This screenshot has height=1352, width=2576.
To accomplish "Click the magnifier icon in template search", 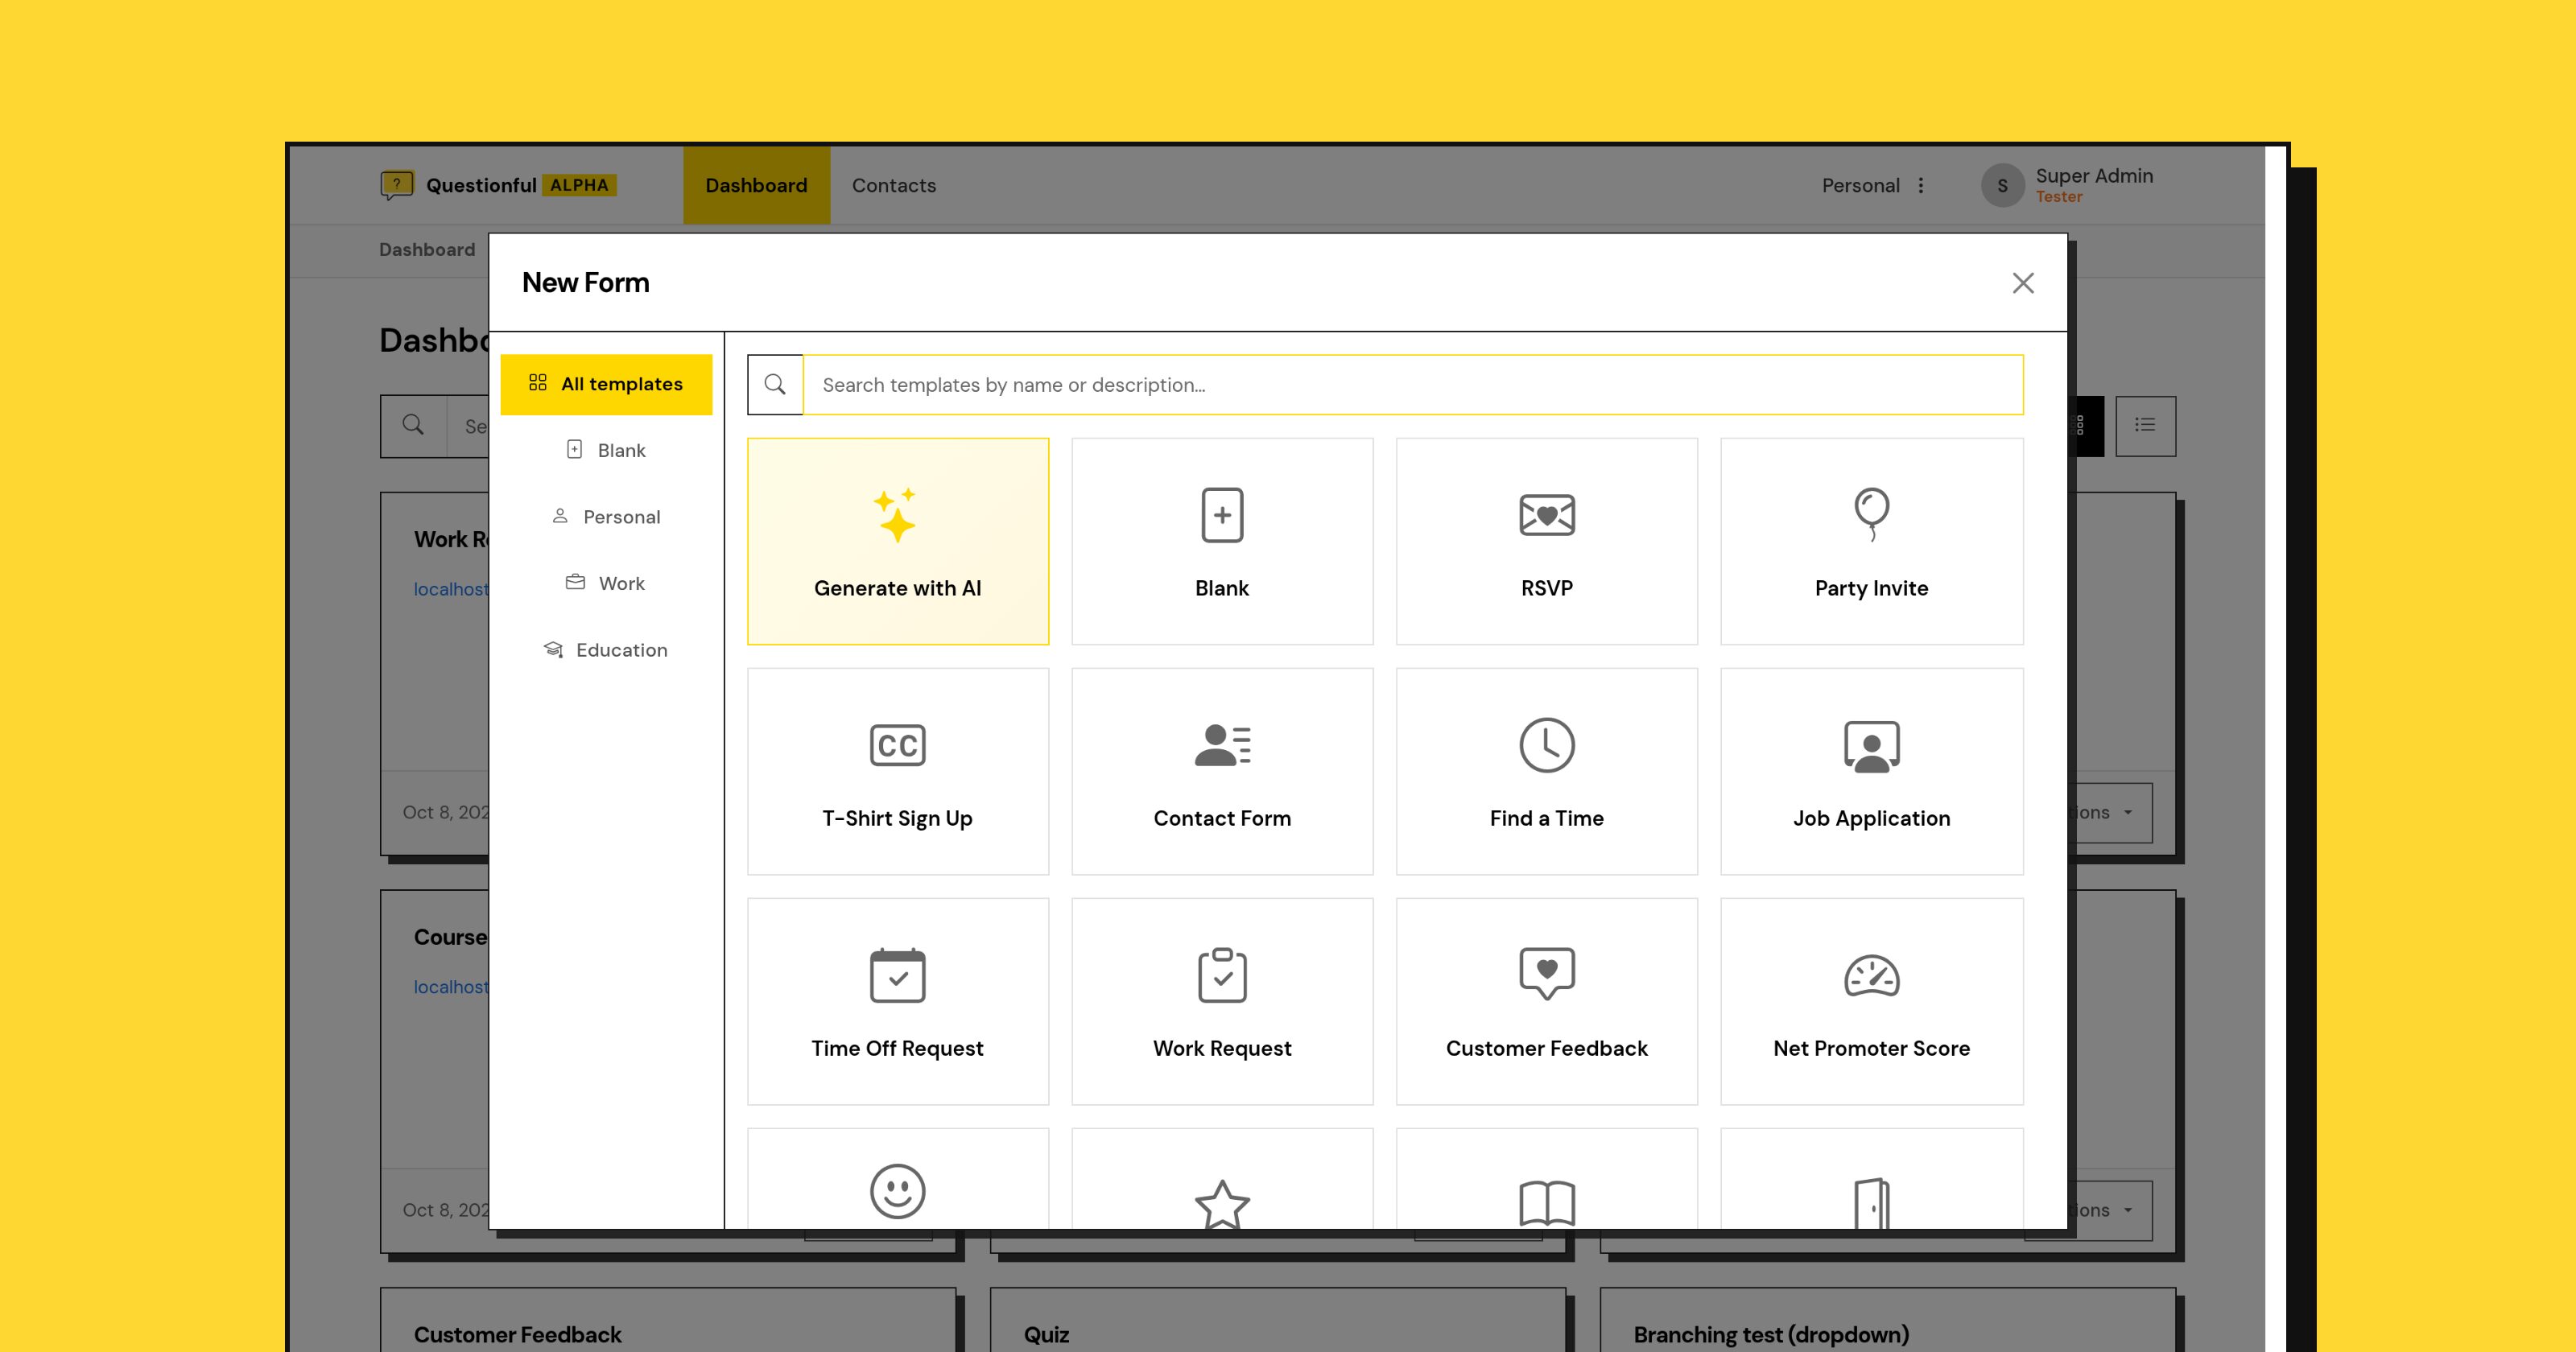I will click(775, 385).
